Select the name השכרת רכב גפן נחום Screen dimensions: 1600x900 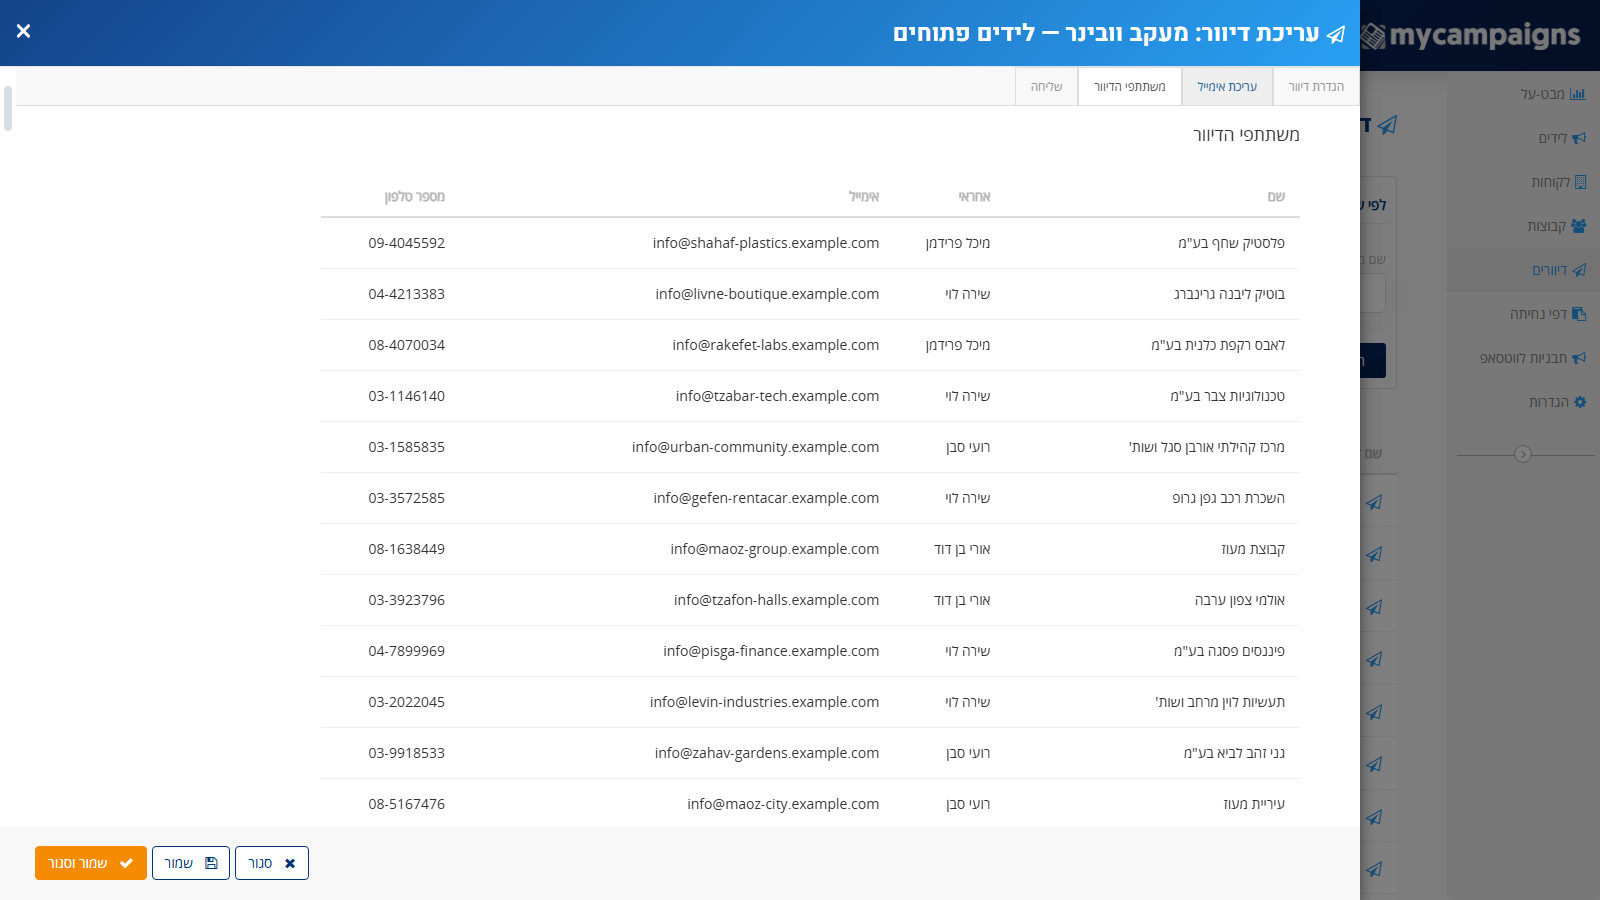(1229, 498)
